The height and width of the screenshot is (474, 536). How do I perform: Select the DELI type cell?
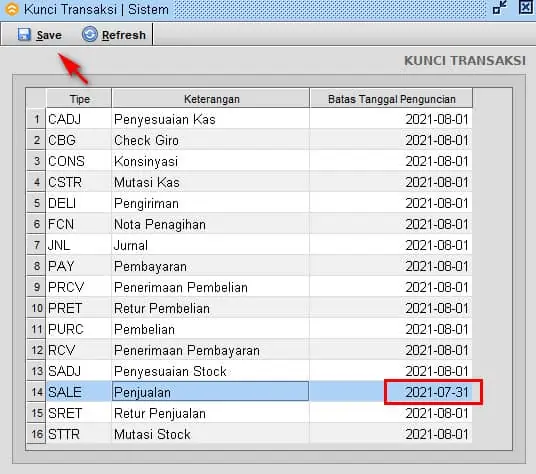pyautogui.click(x=79, y=203)
